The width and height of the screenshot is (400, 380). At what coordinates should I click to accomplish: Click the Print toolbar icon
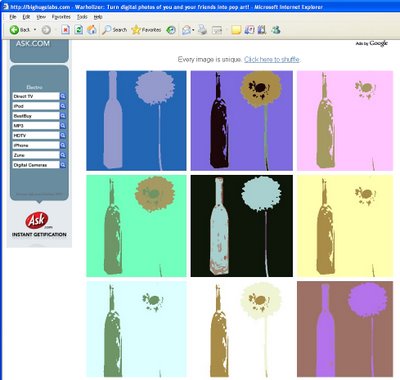coord(202,30)
